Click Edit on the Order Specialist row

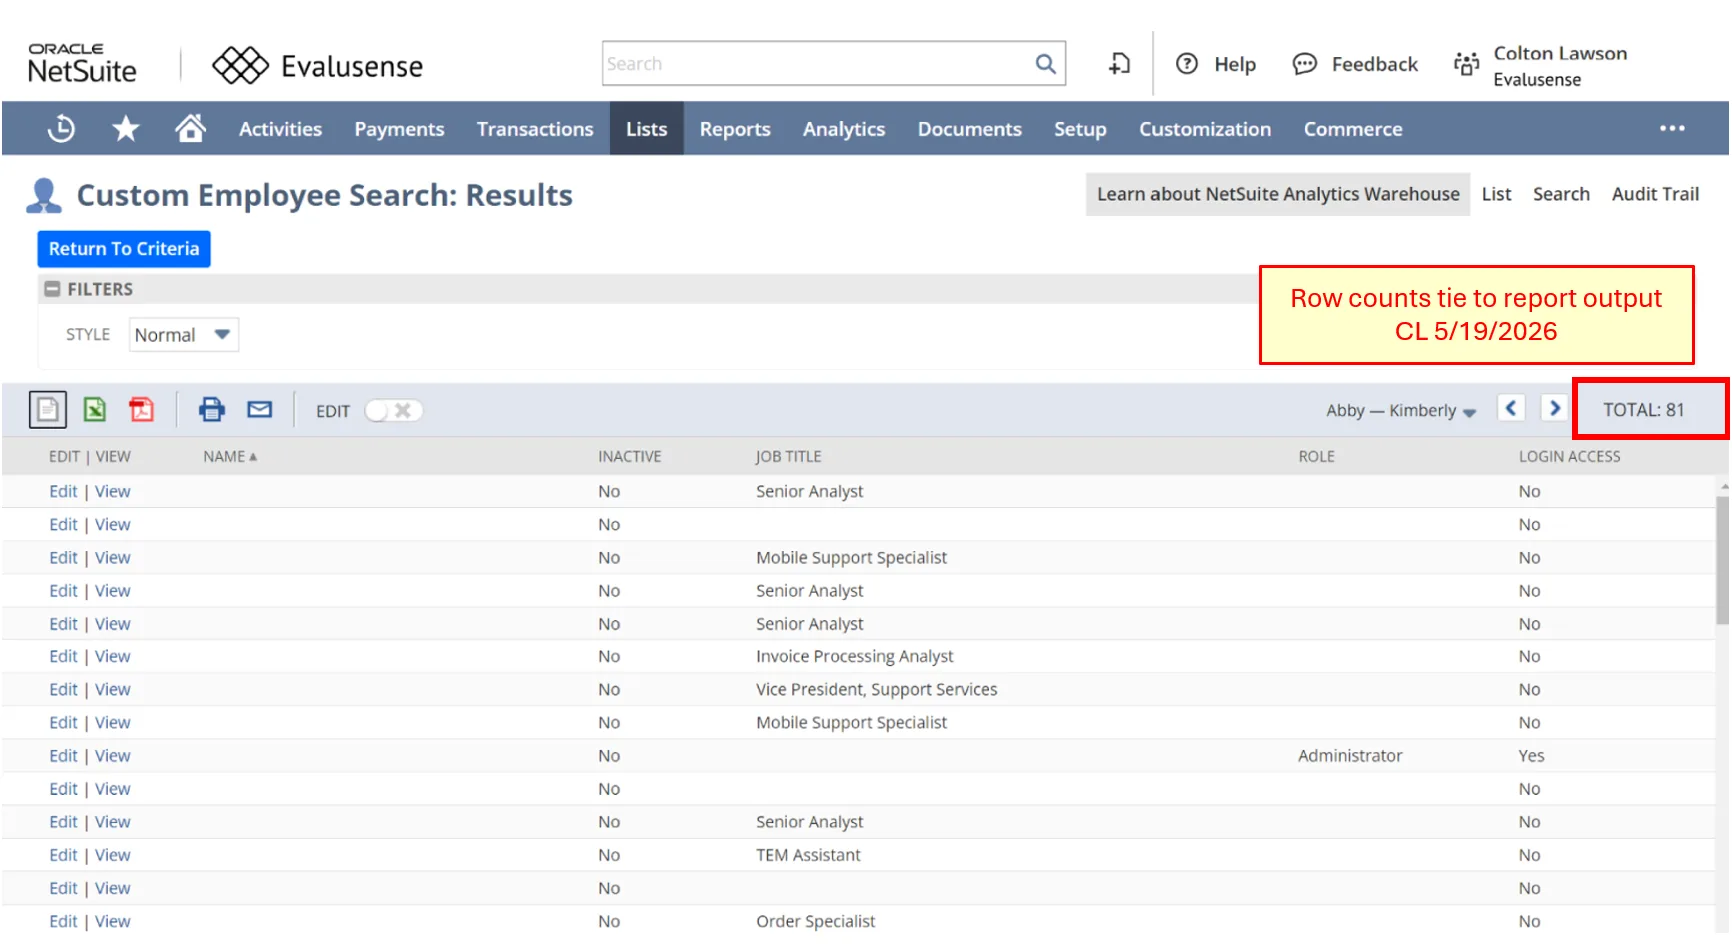click(x=63, y=921)
